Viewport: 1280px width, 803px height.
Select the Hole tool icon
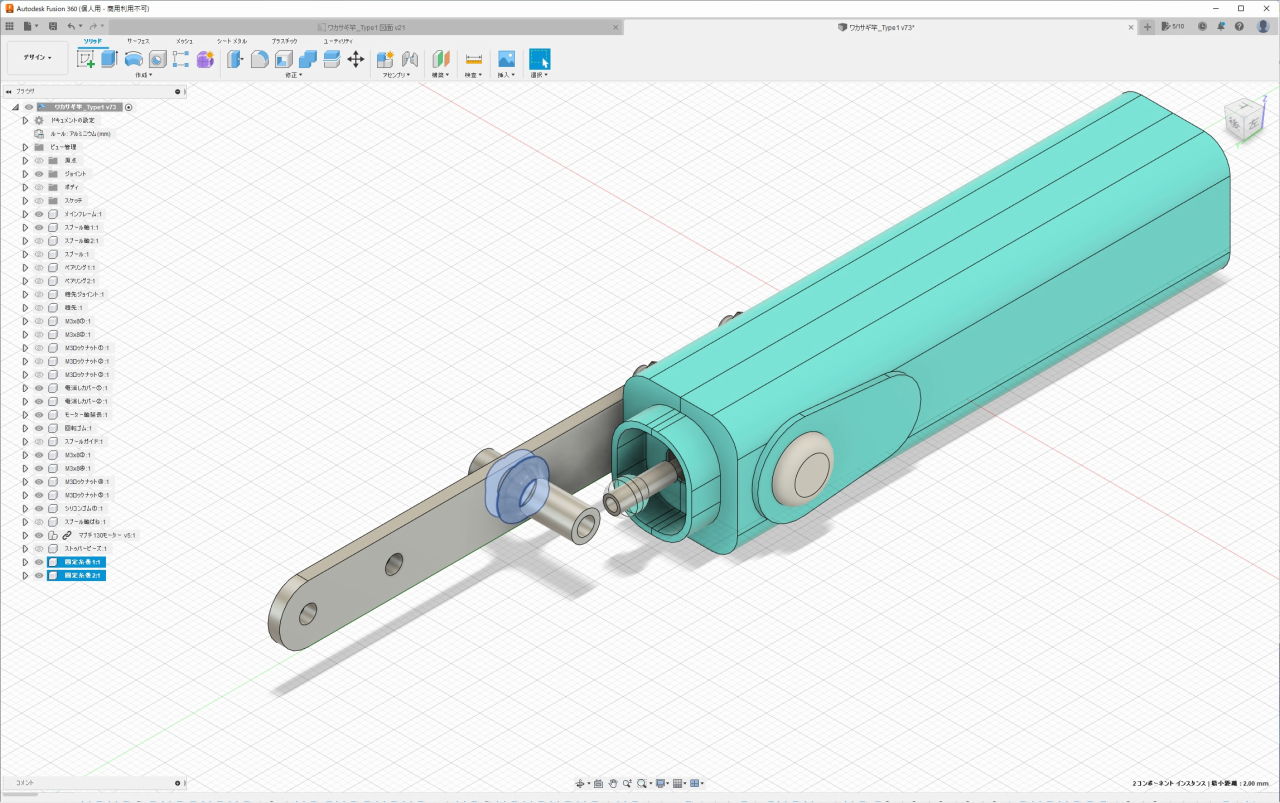(x=157, y=59)
